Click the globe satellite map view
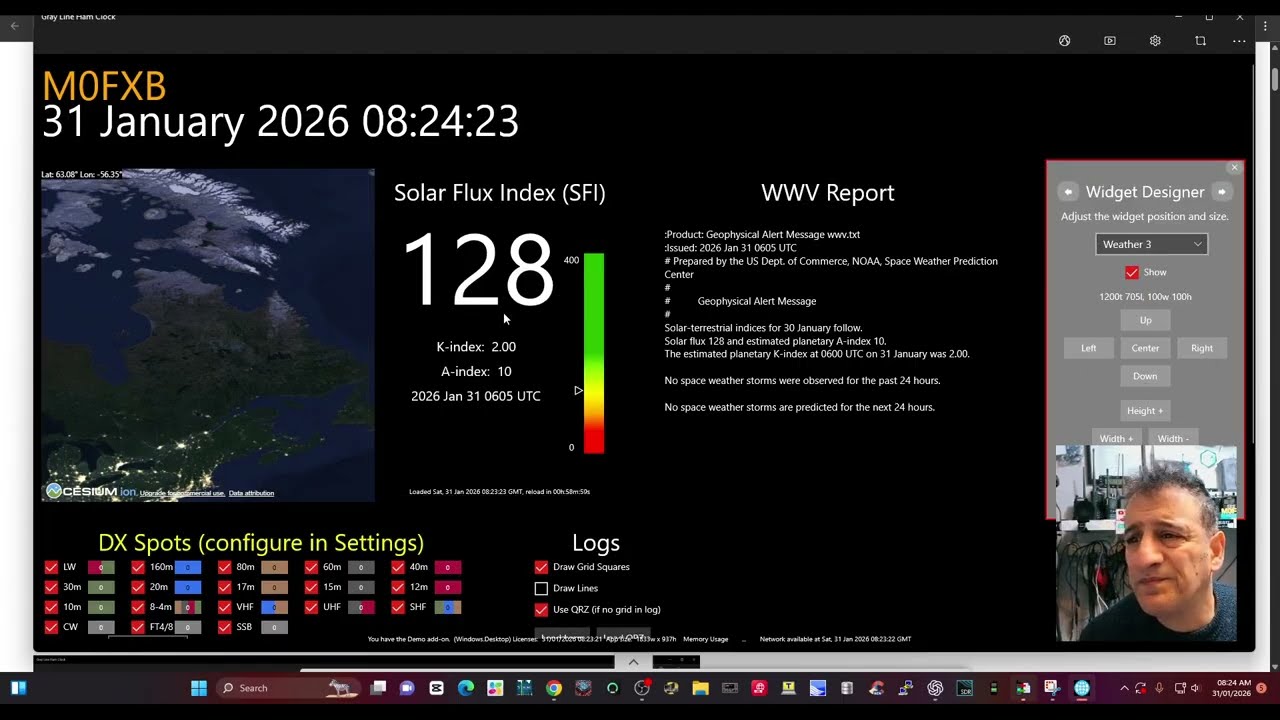The width and height of the screenshot is (1280, 720). pyautogui.click(x=208, y=335)
